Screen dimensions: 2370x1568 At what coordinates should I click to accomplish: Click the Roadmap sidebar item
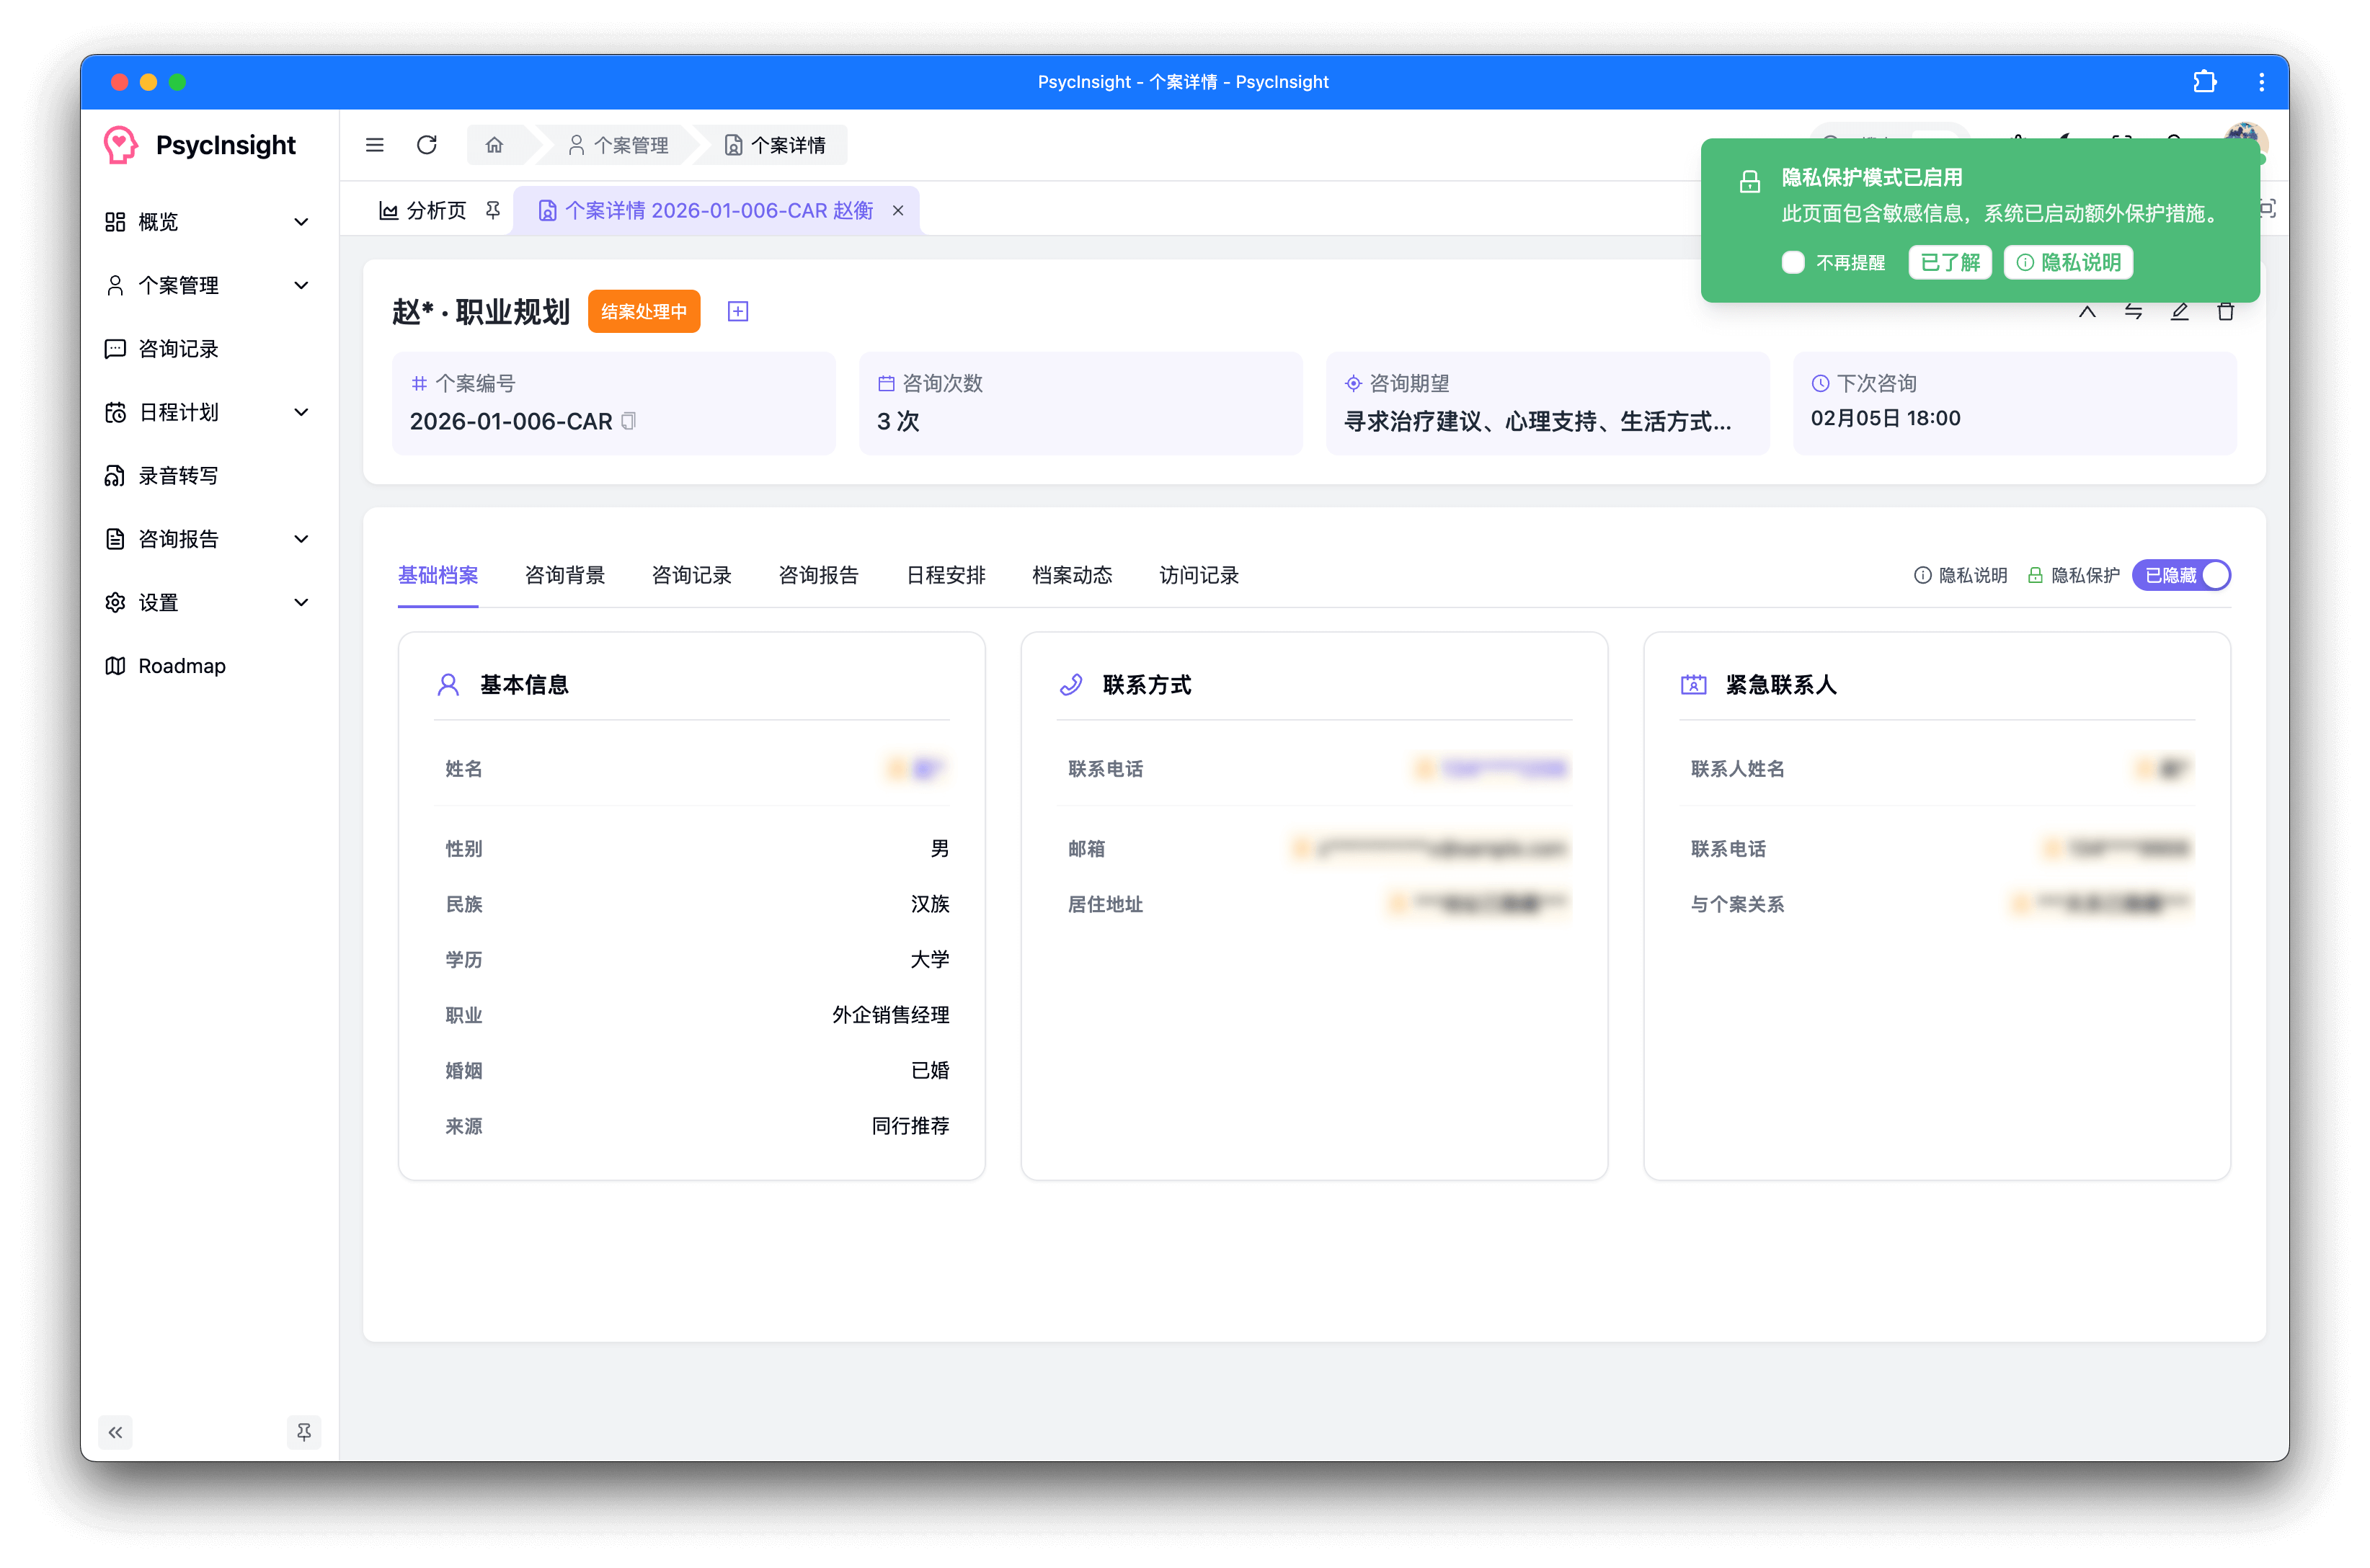click(180, 665)
